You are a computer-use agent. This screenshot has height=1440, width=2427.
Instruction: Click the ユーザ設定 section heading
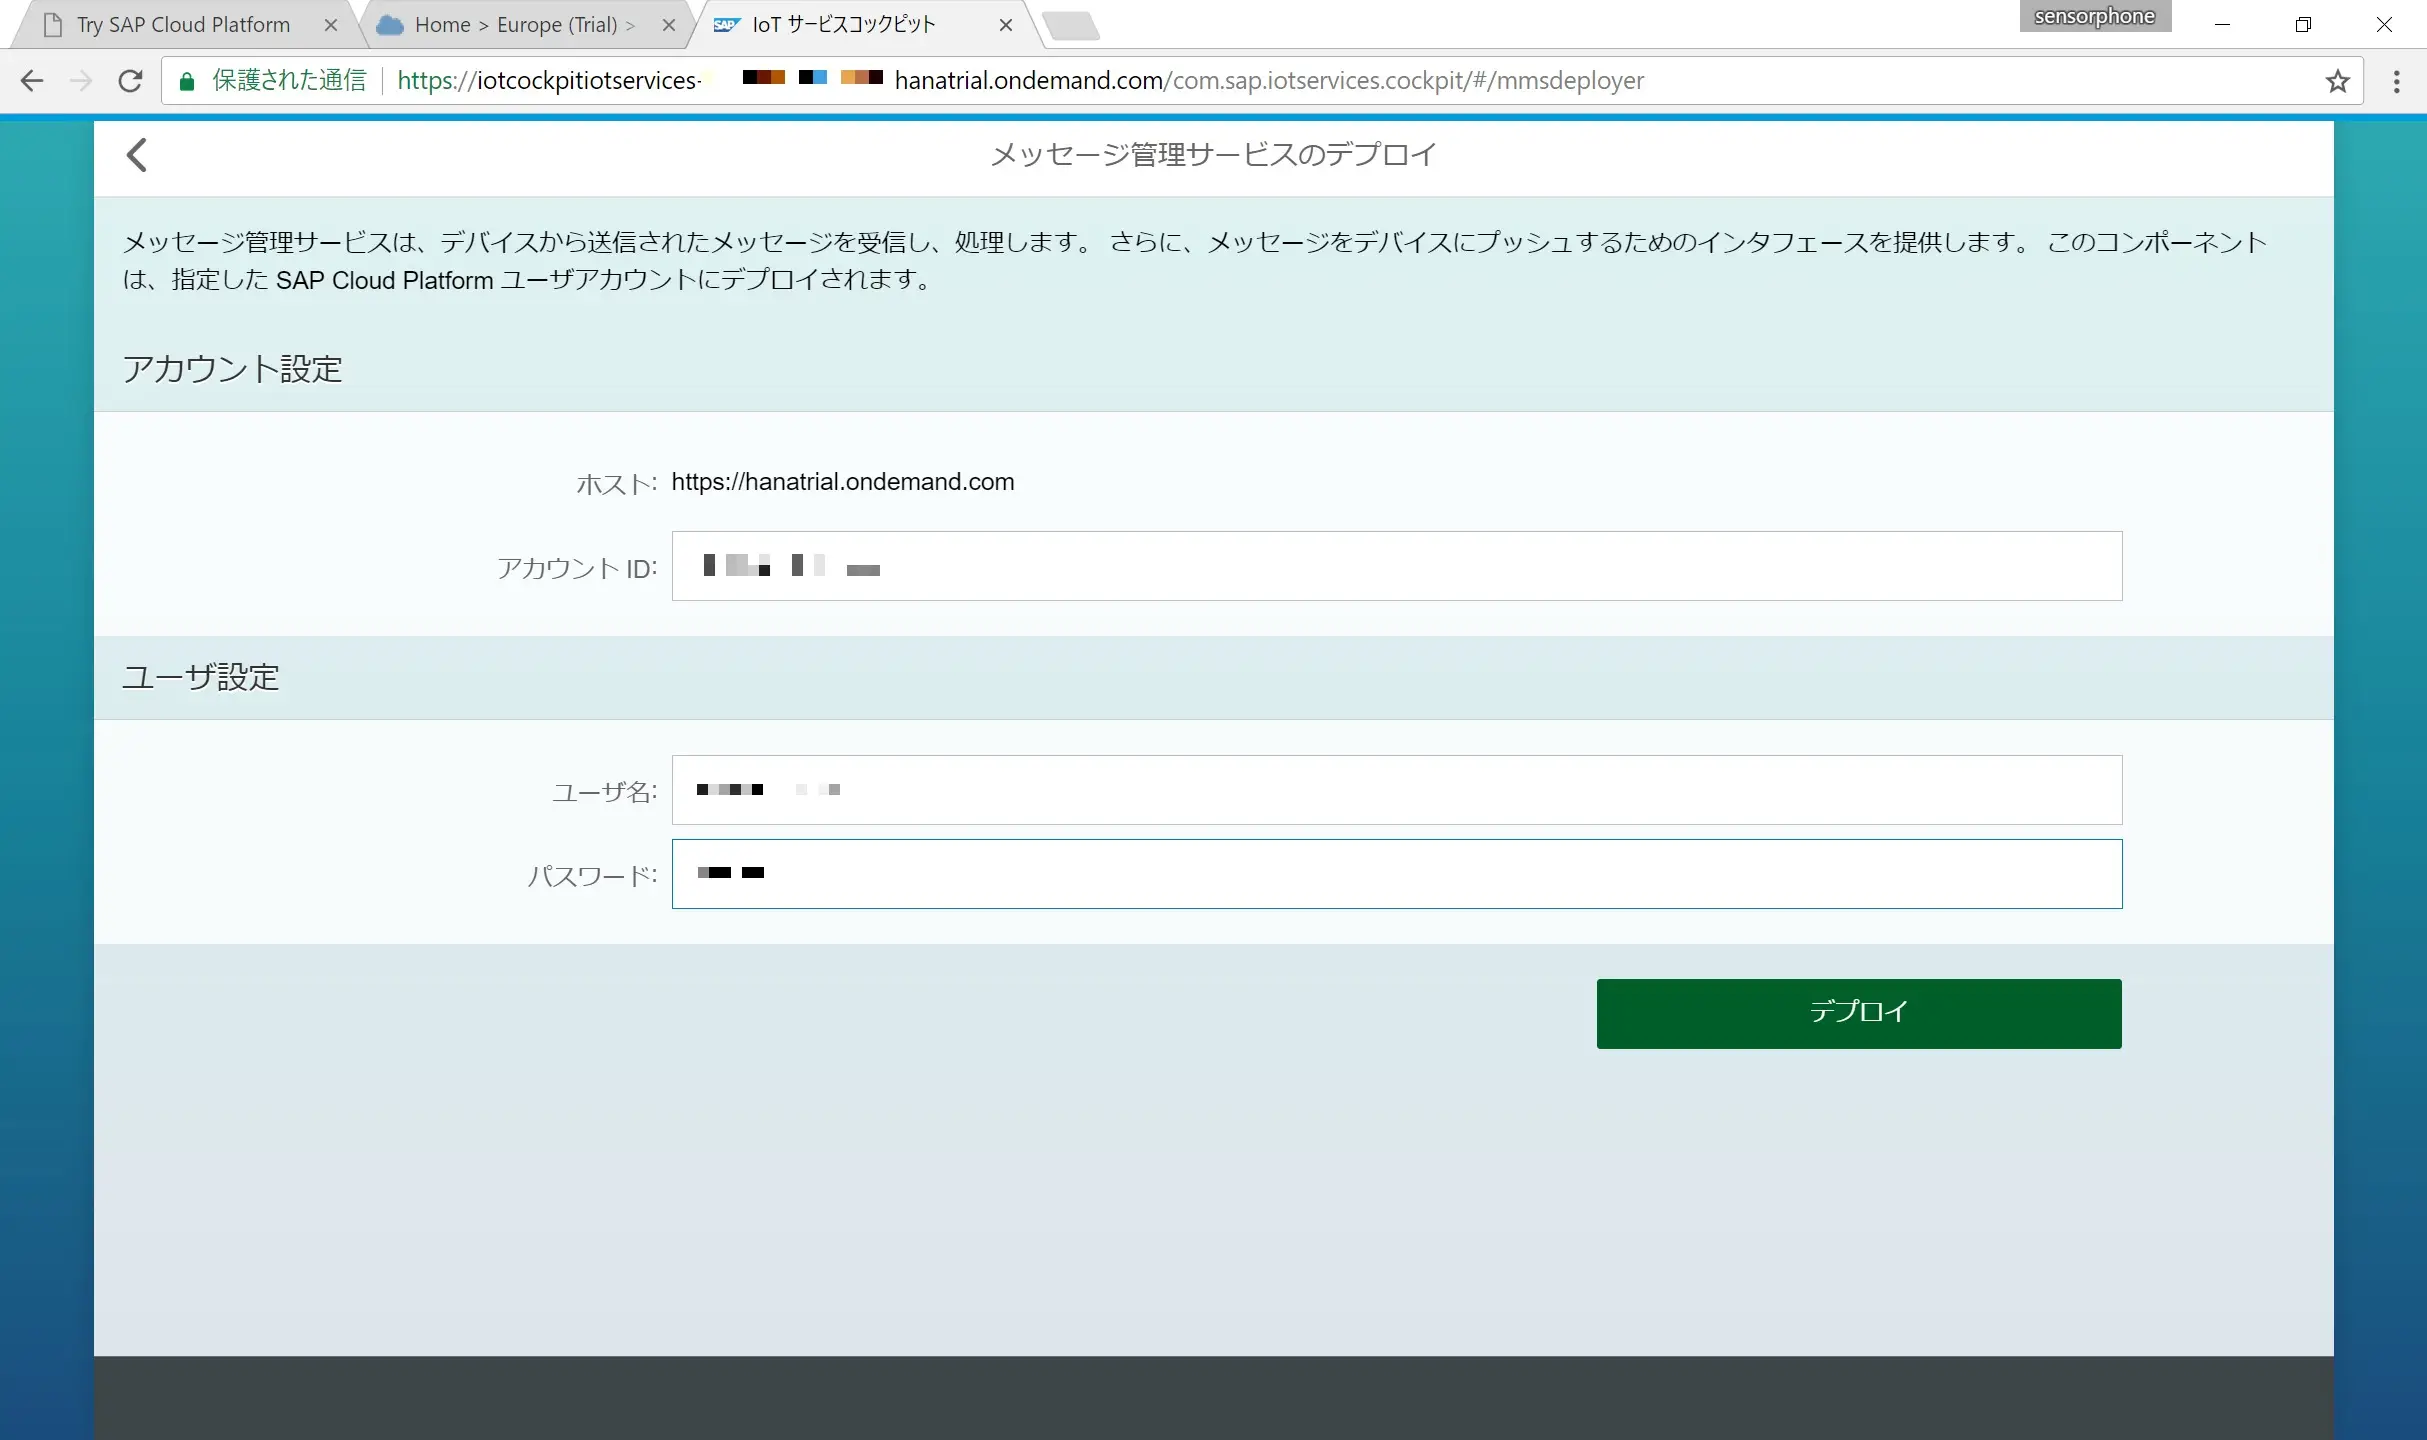201,678
